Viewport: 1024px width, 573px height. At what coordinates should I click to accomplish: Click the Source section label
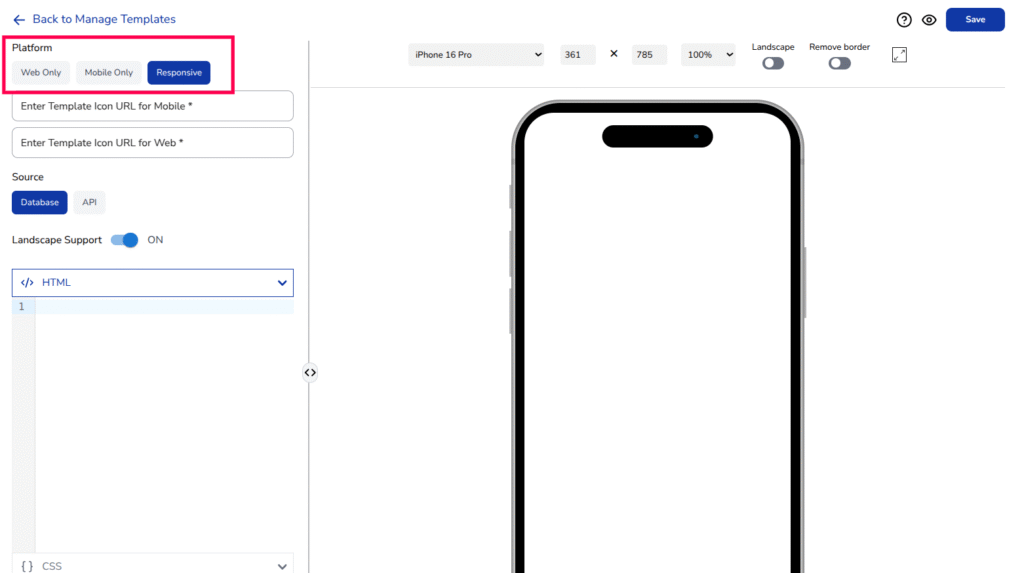27,177
